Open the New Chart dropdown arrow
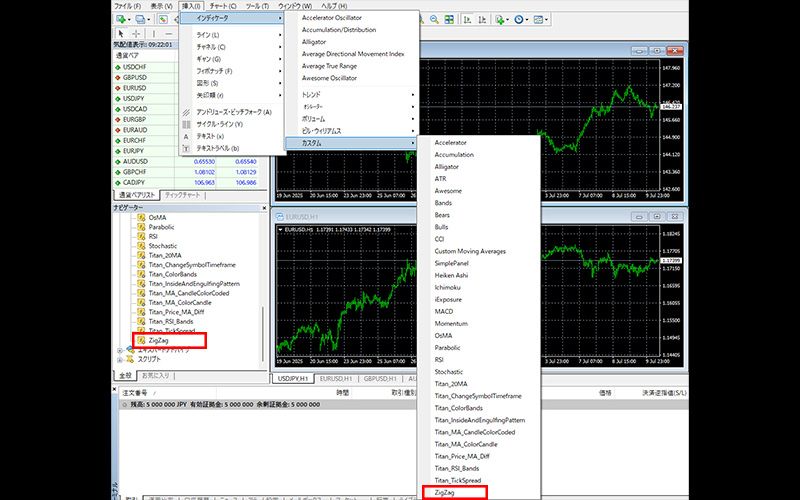Image resolution: width=800 pixels, height=500 pixels. tap(129, 20)
